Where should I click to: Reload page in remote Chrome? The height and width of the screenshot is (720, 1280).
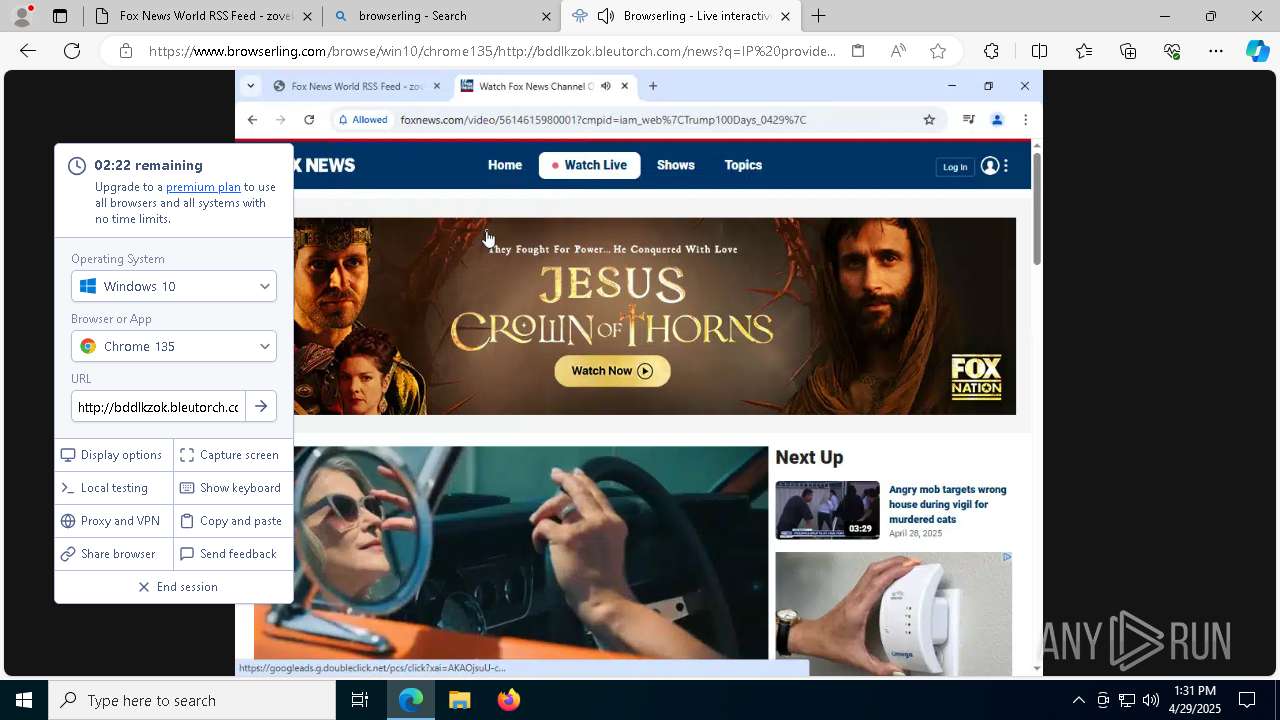point(309,120)
